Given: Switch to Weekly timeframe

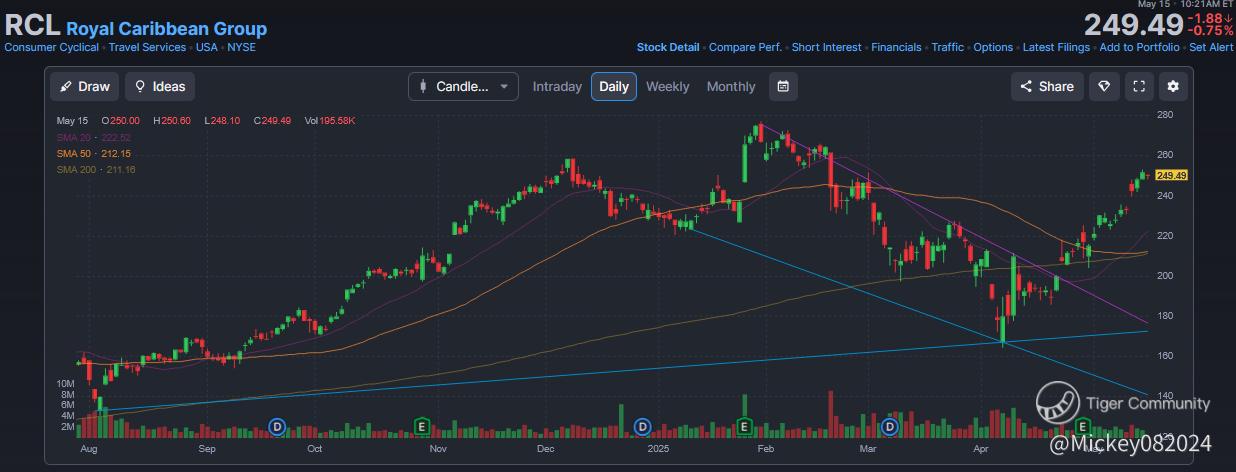Looking at the screenshot, I should [667, 86].
